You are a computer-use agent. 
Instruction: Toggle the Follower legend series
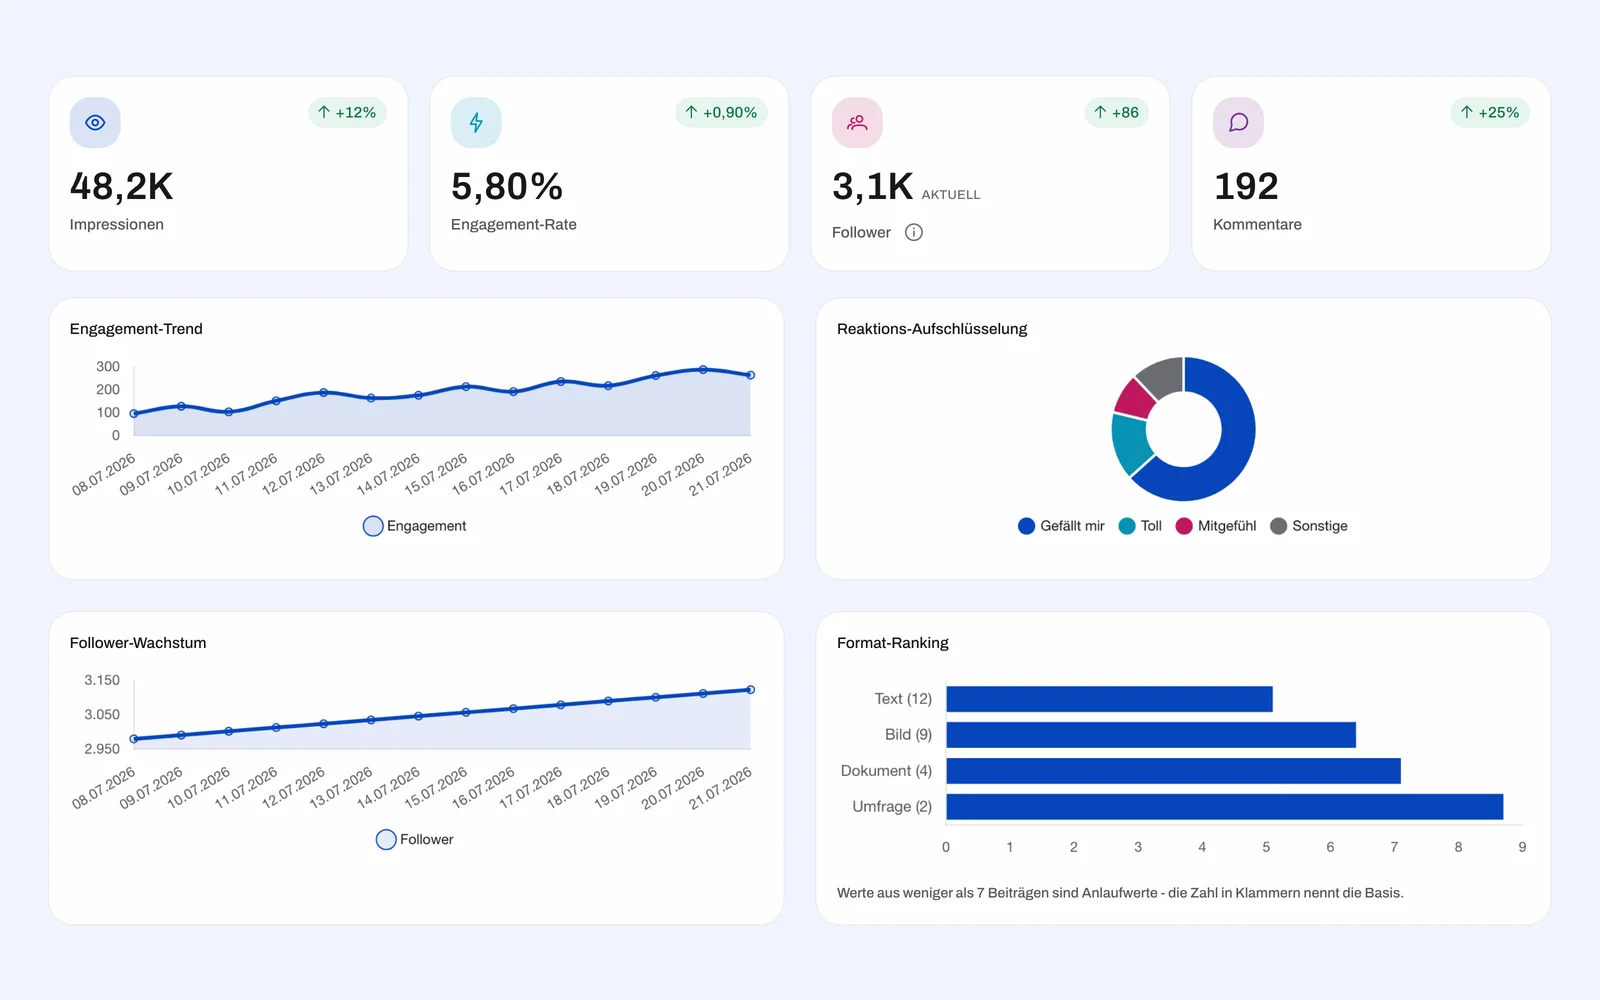pos(415,840)
